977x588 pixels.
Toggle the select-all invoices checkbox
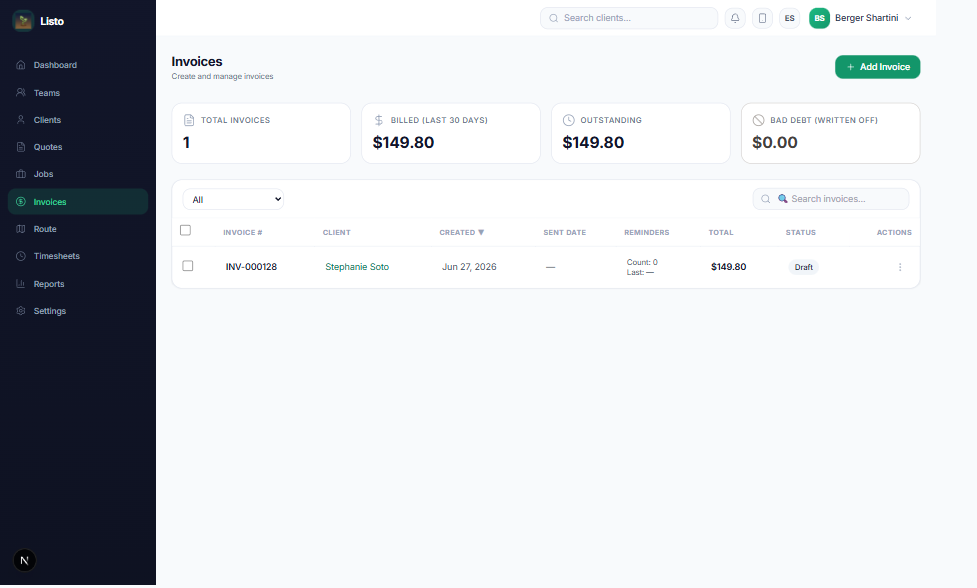pos(186,230)
